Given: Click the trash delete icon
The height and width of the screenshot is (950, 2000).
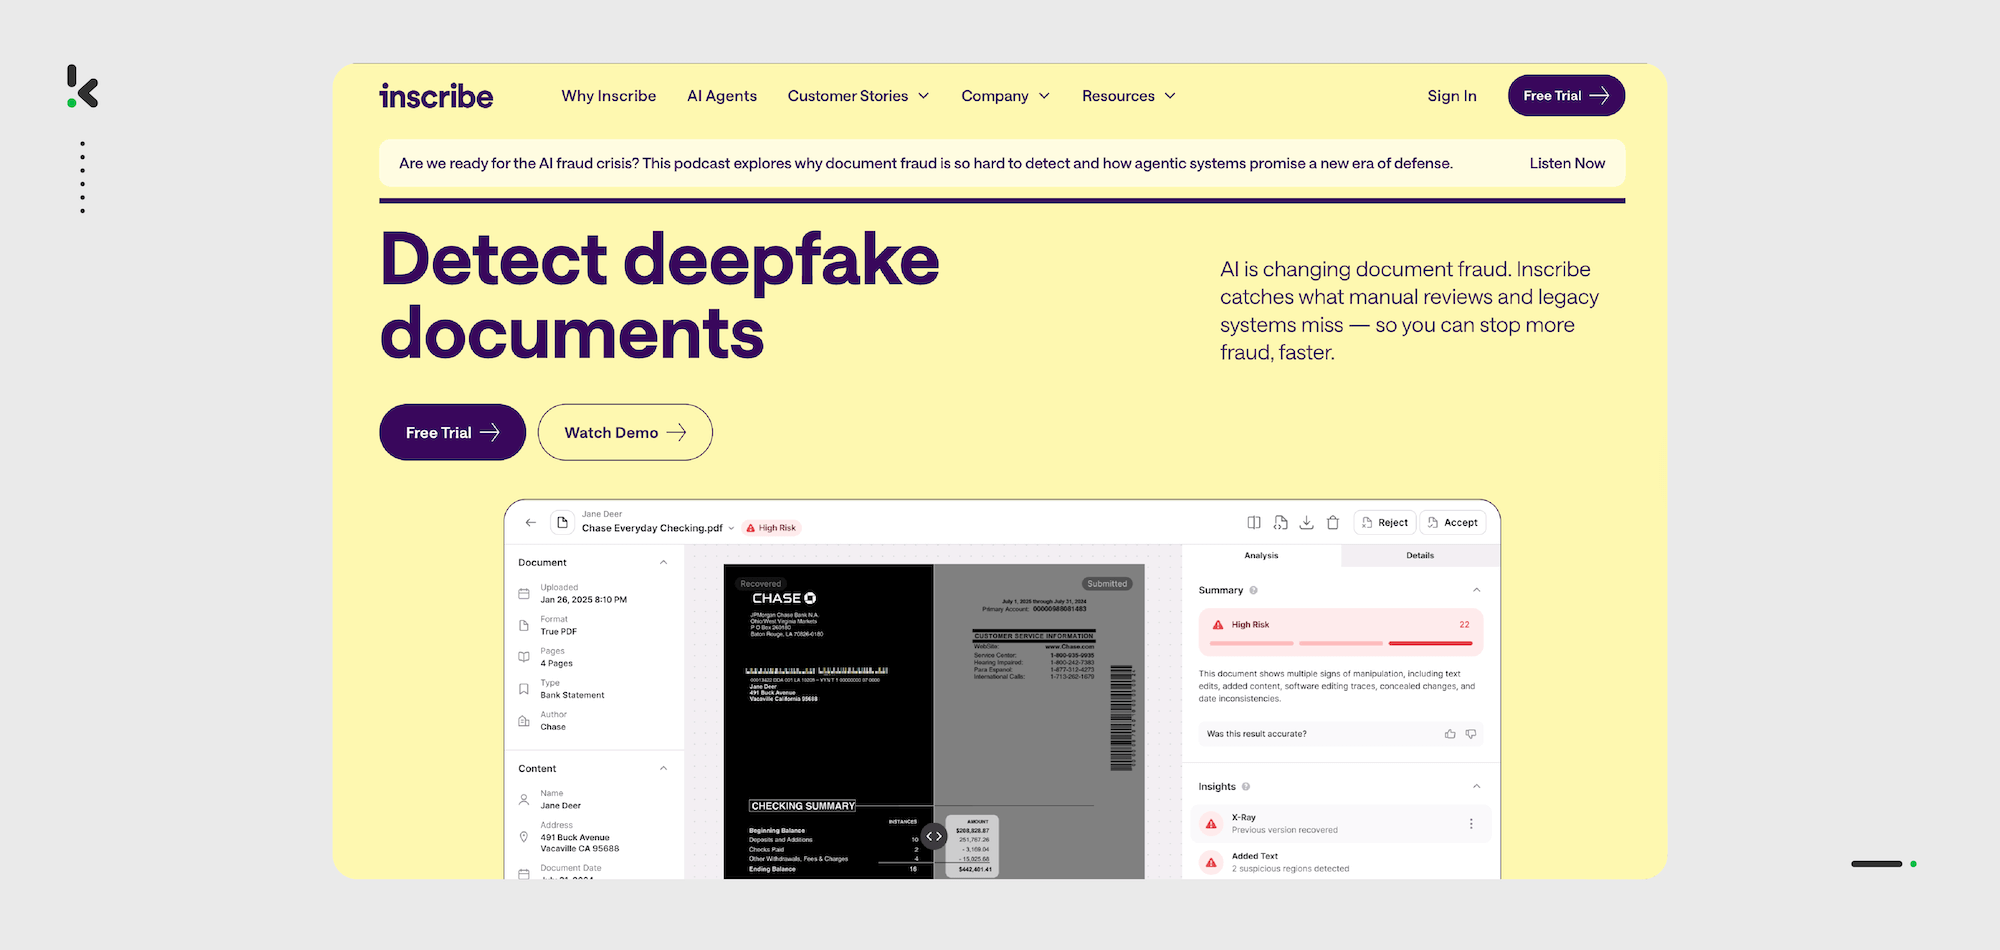Looking at the screenshot, I should click(1333, 522).
